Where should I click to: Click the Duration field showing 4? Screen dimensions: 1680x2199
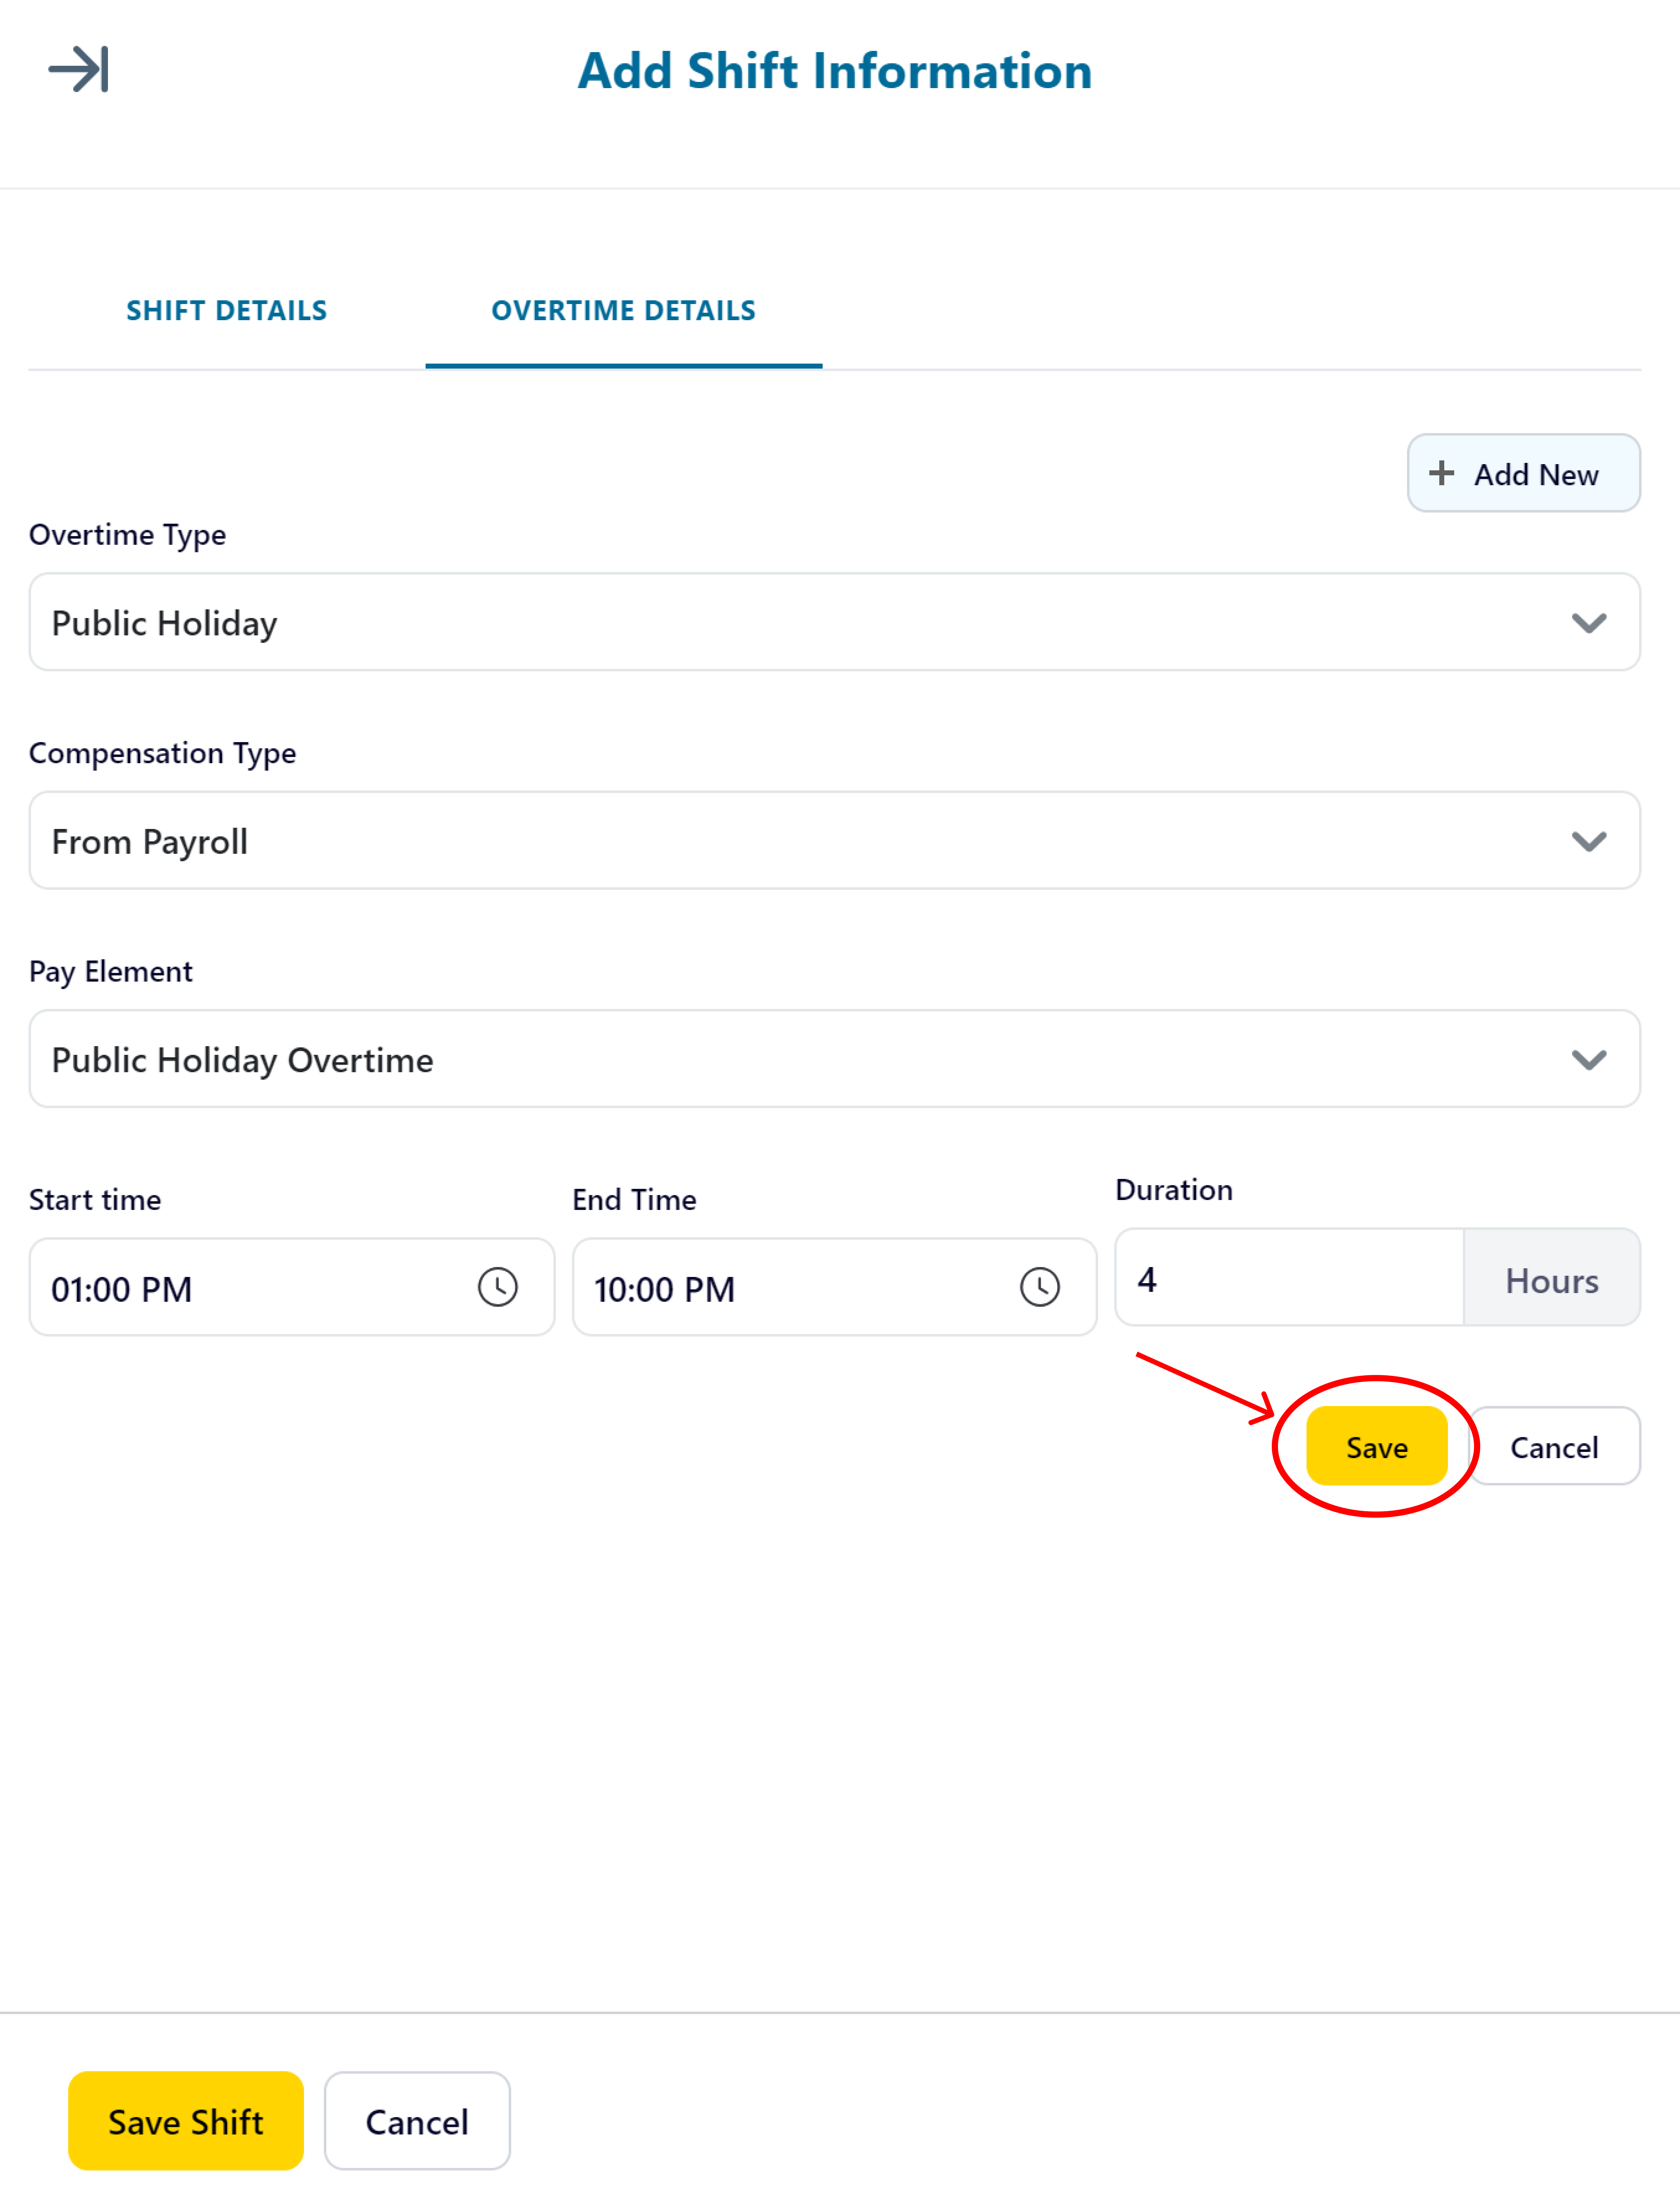[1289, 1277]
